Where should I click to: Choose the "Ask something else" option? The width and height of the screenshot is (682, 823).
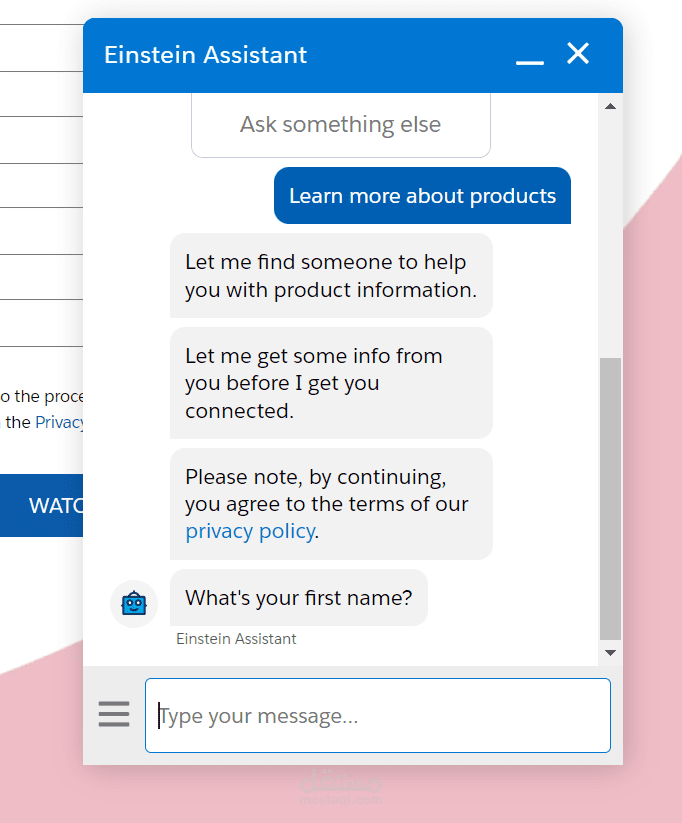pos(340,125)
